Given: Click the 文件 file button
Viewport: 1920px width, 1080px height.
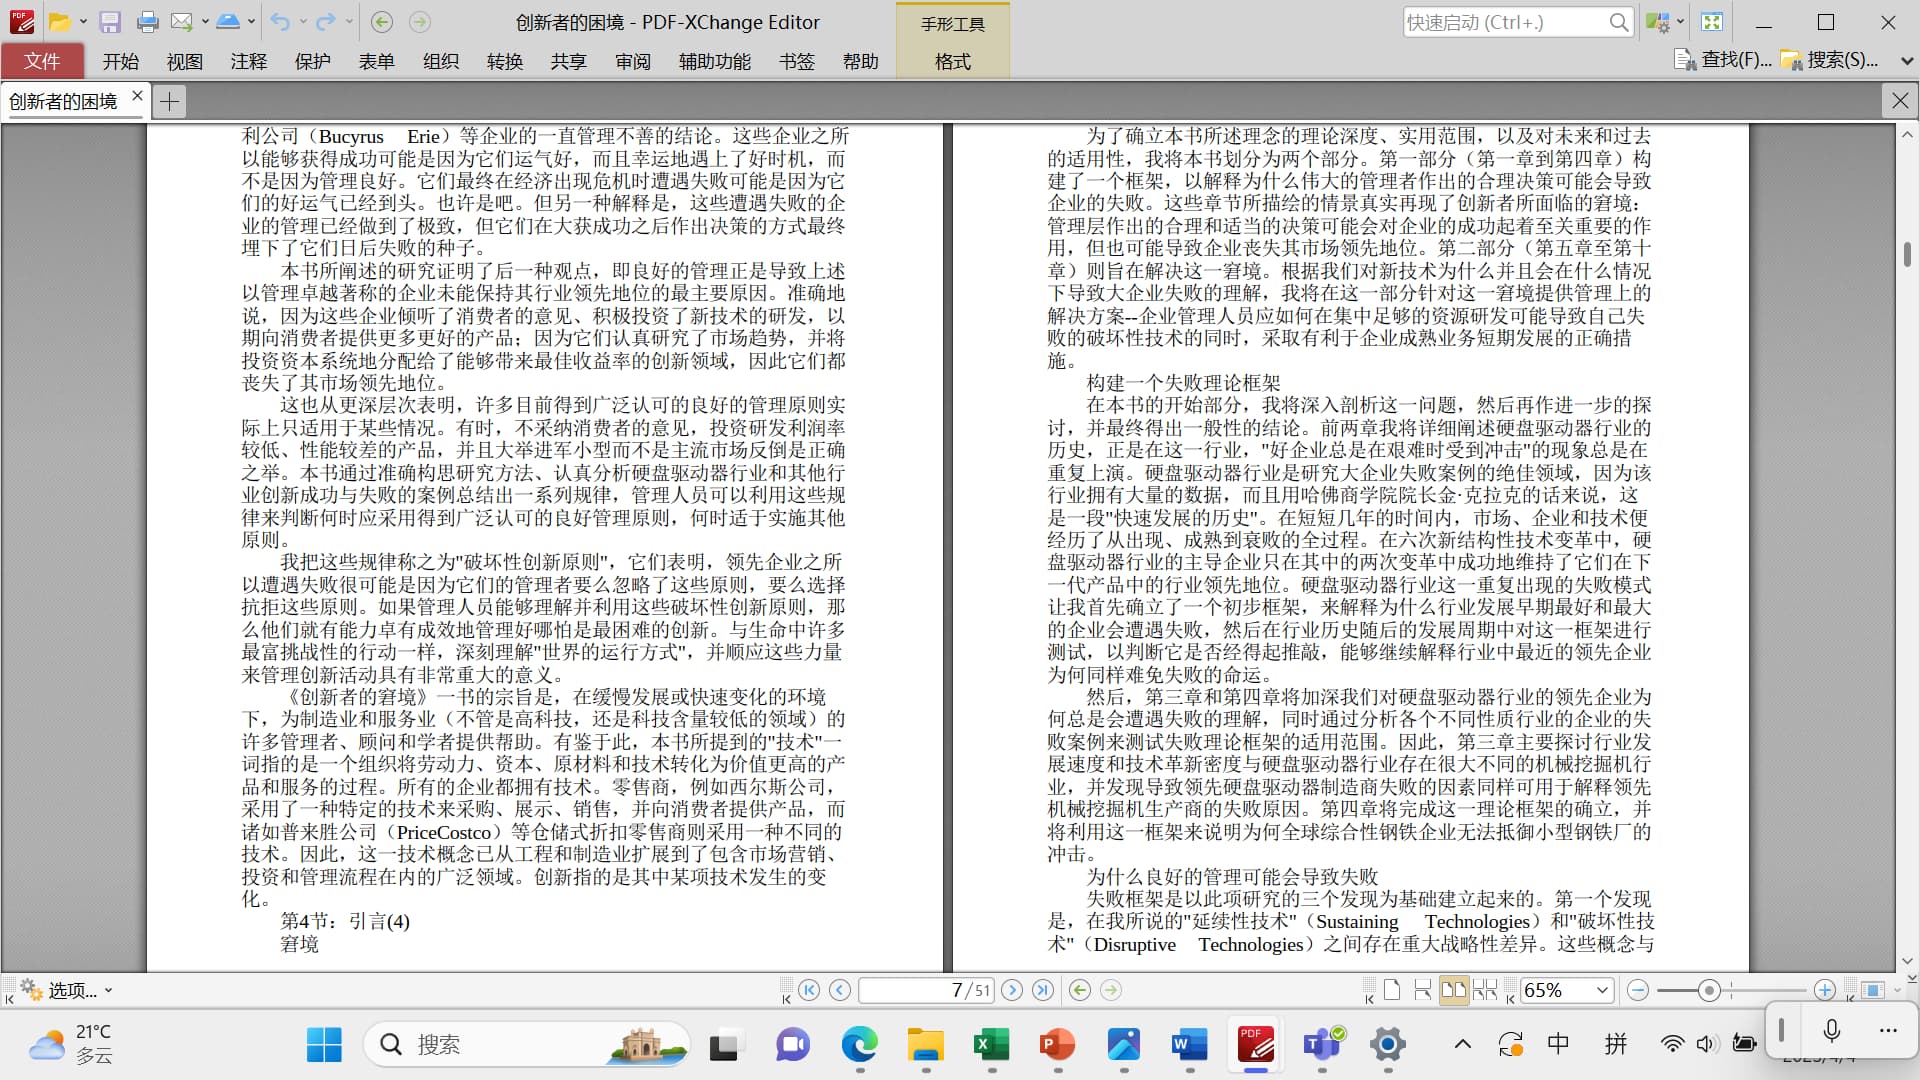Looking at the screenshot, I should [42, 61].
